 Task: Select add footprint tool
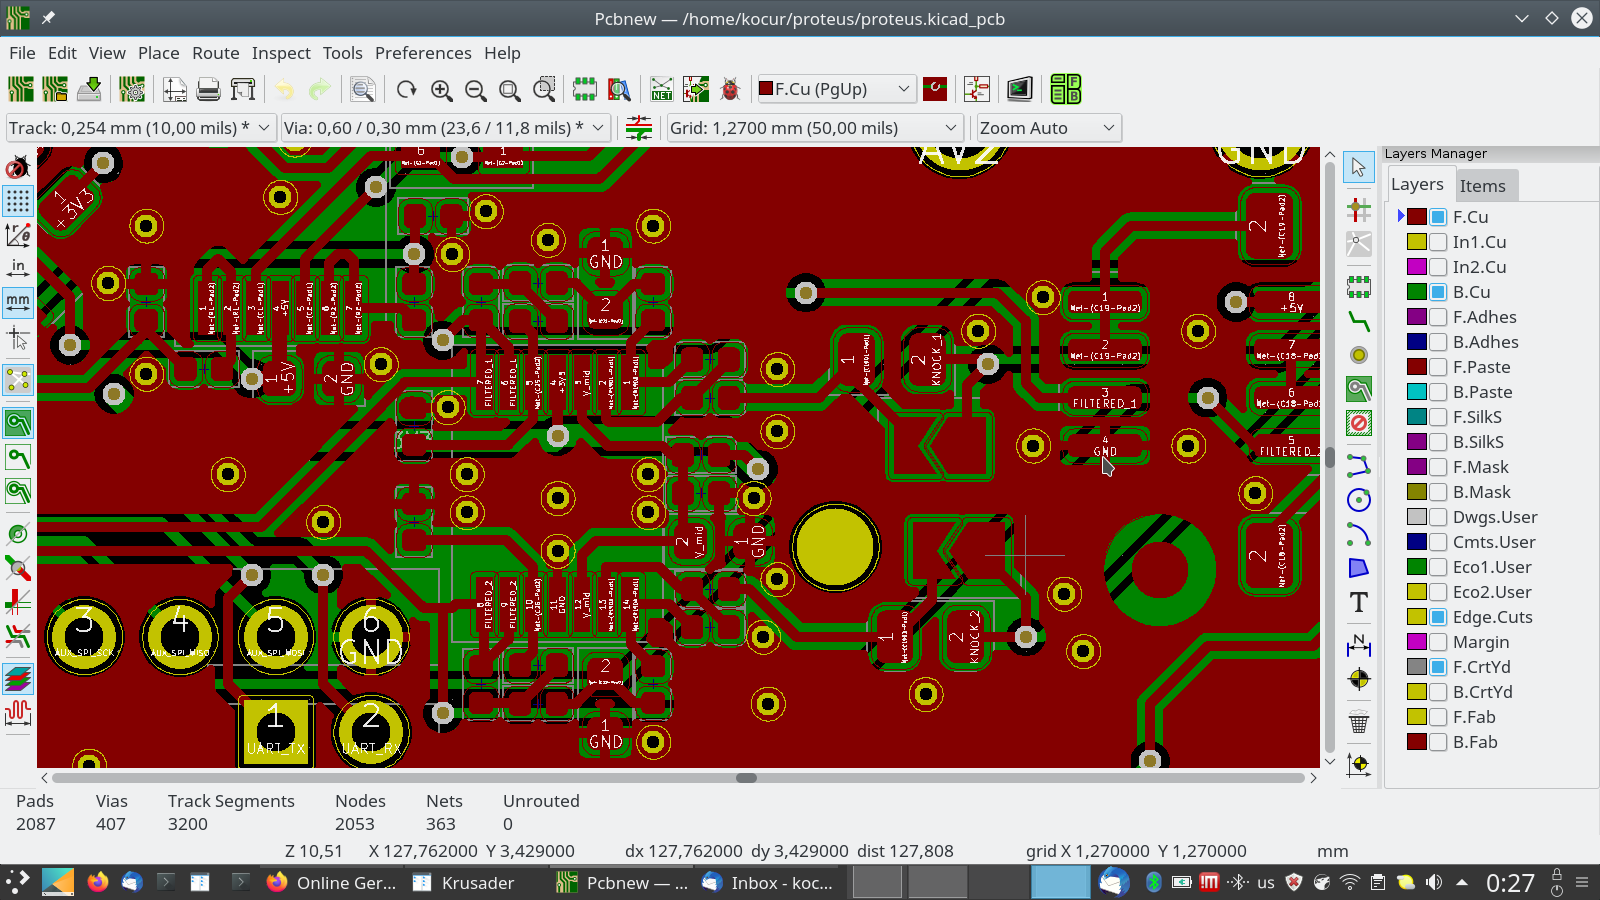[1358, 287]
